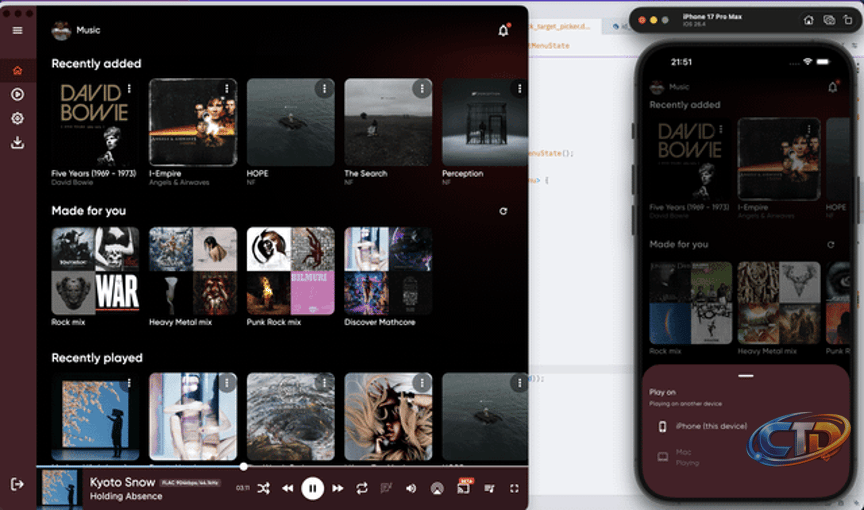
Task: Rotate the iPhone simulator device
Action: pyautogui.click(x=848, y=20)
